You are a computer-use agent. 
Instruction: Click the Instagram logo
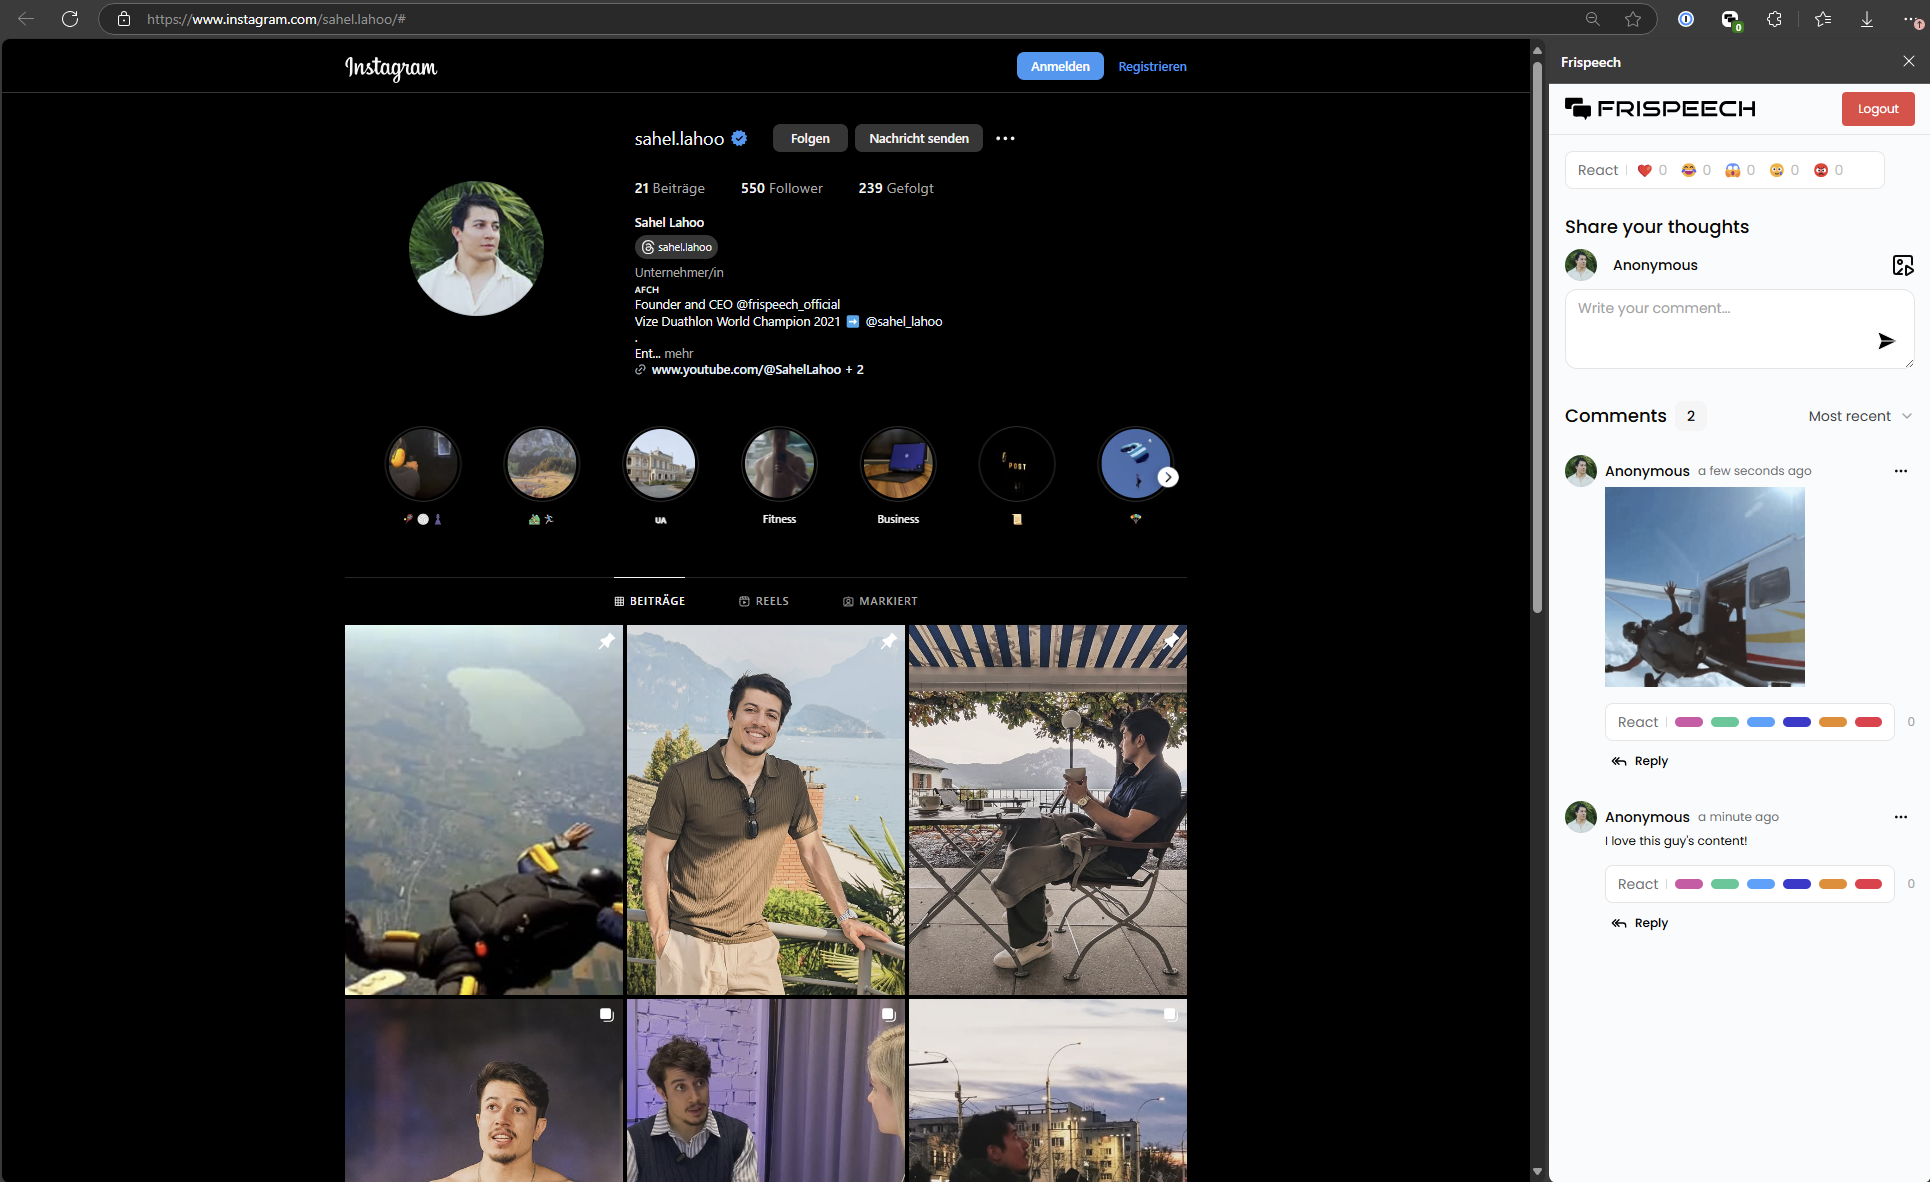[391, 67]
